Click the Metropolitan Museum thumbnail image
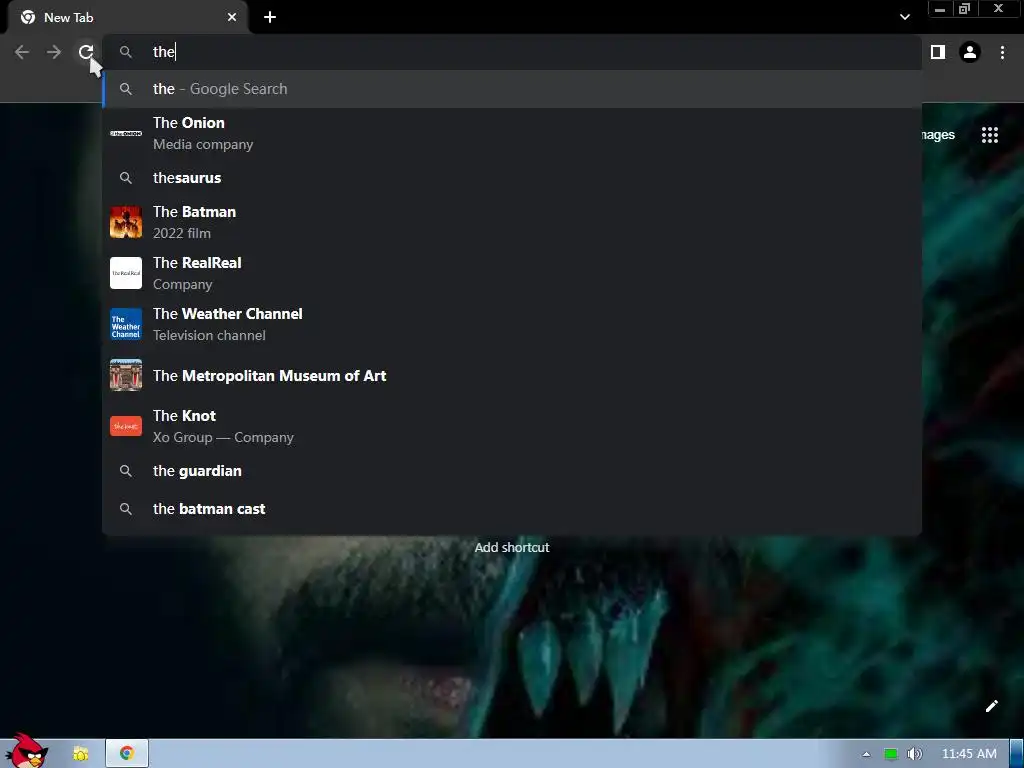This screenshot has width=1024, height=768. [126, 375]
